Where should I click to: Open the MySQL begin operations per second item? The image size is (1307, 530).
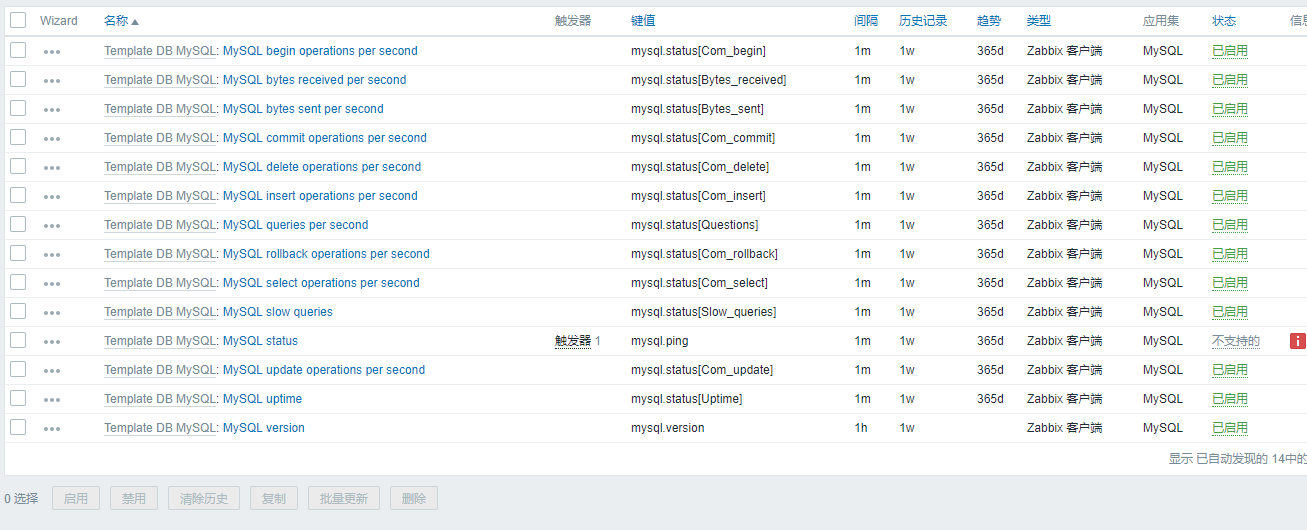320,51
